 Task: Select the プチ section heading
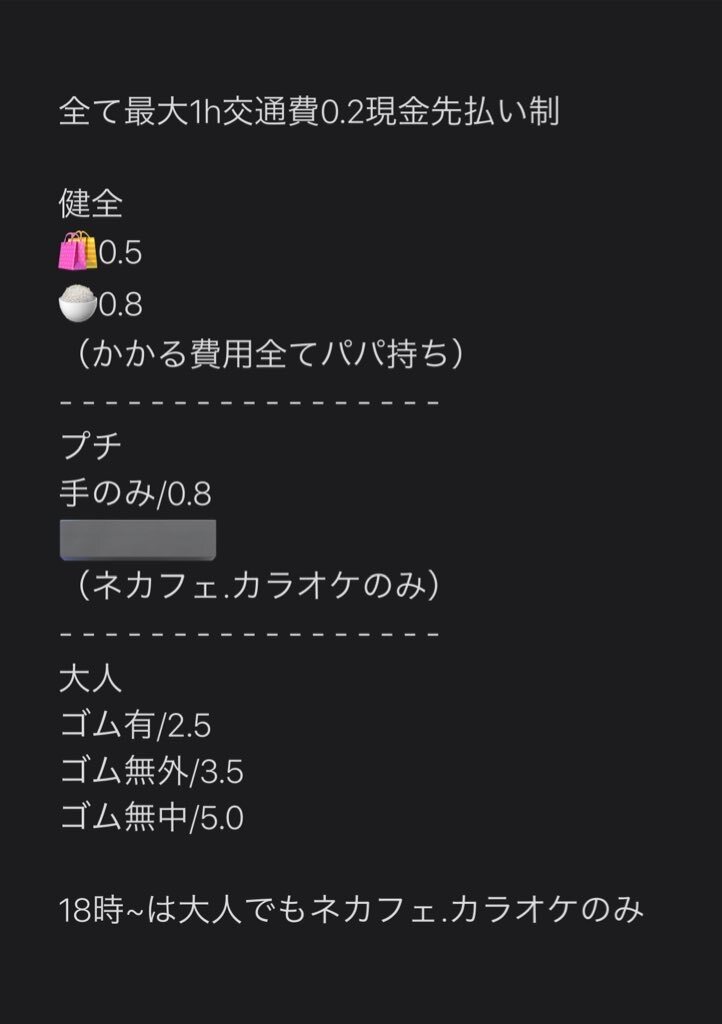tap(91, 447)
